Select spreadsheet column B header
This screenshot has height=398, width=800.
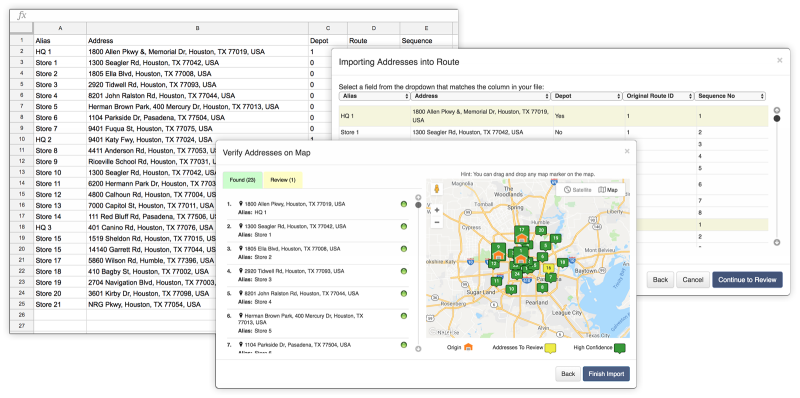pyautogui.click(x=197, y=28)
